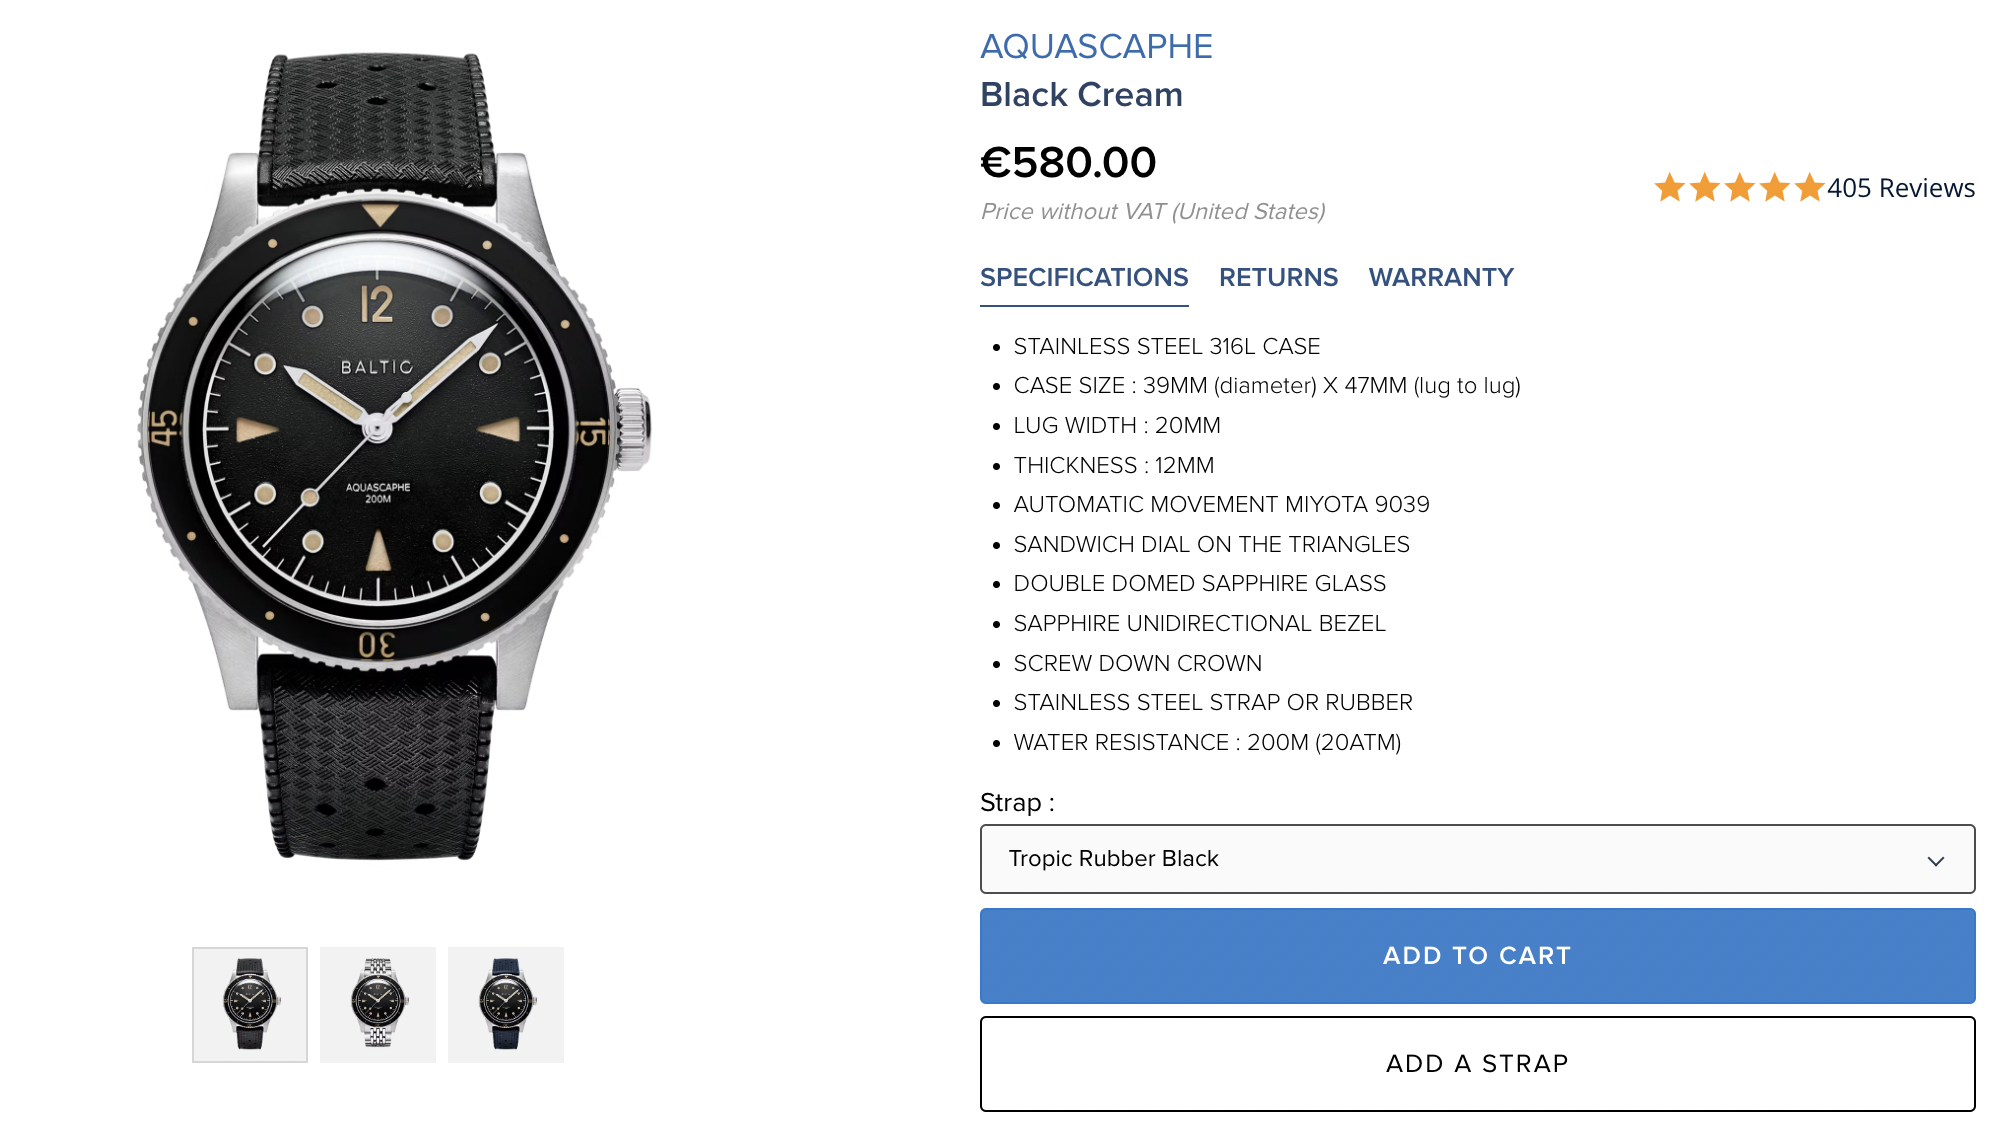Open the 405 Reviews link
Screen dimensions: 2006x1142
tap(1900, 188)
